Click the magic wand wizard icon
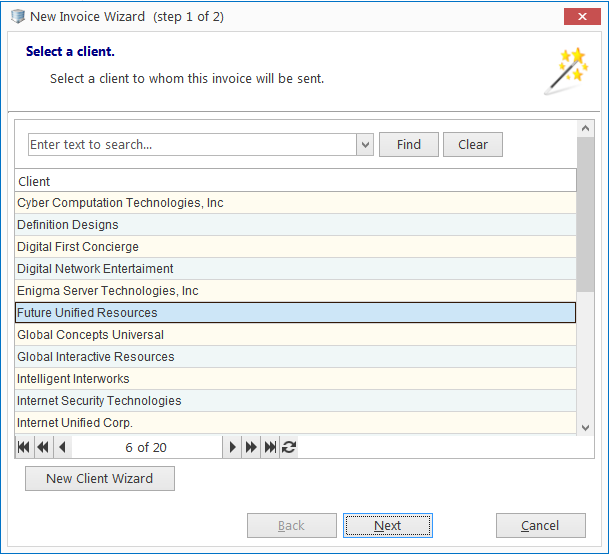Image resolution: width=609 pixels, height=555 pixels. coord(567,71)
